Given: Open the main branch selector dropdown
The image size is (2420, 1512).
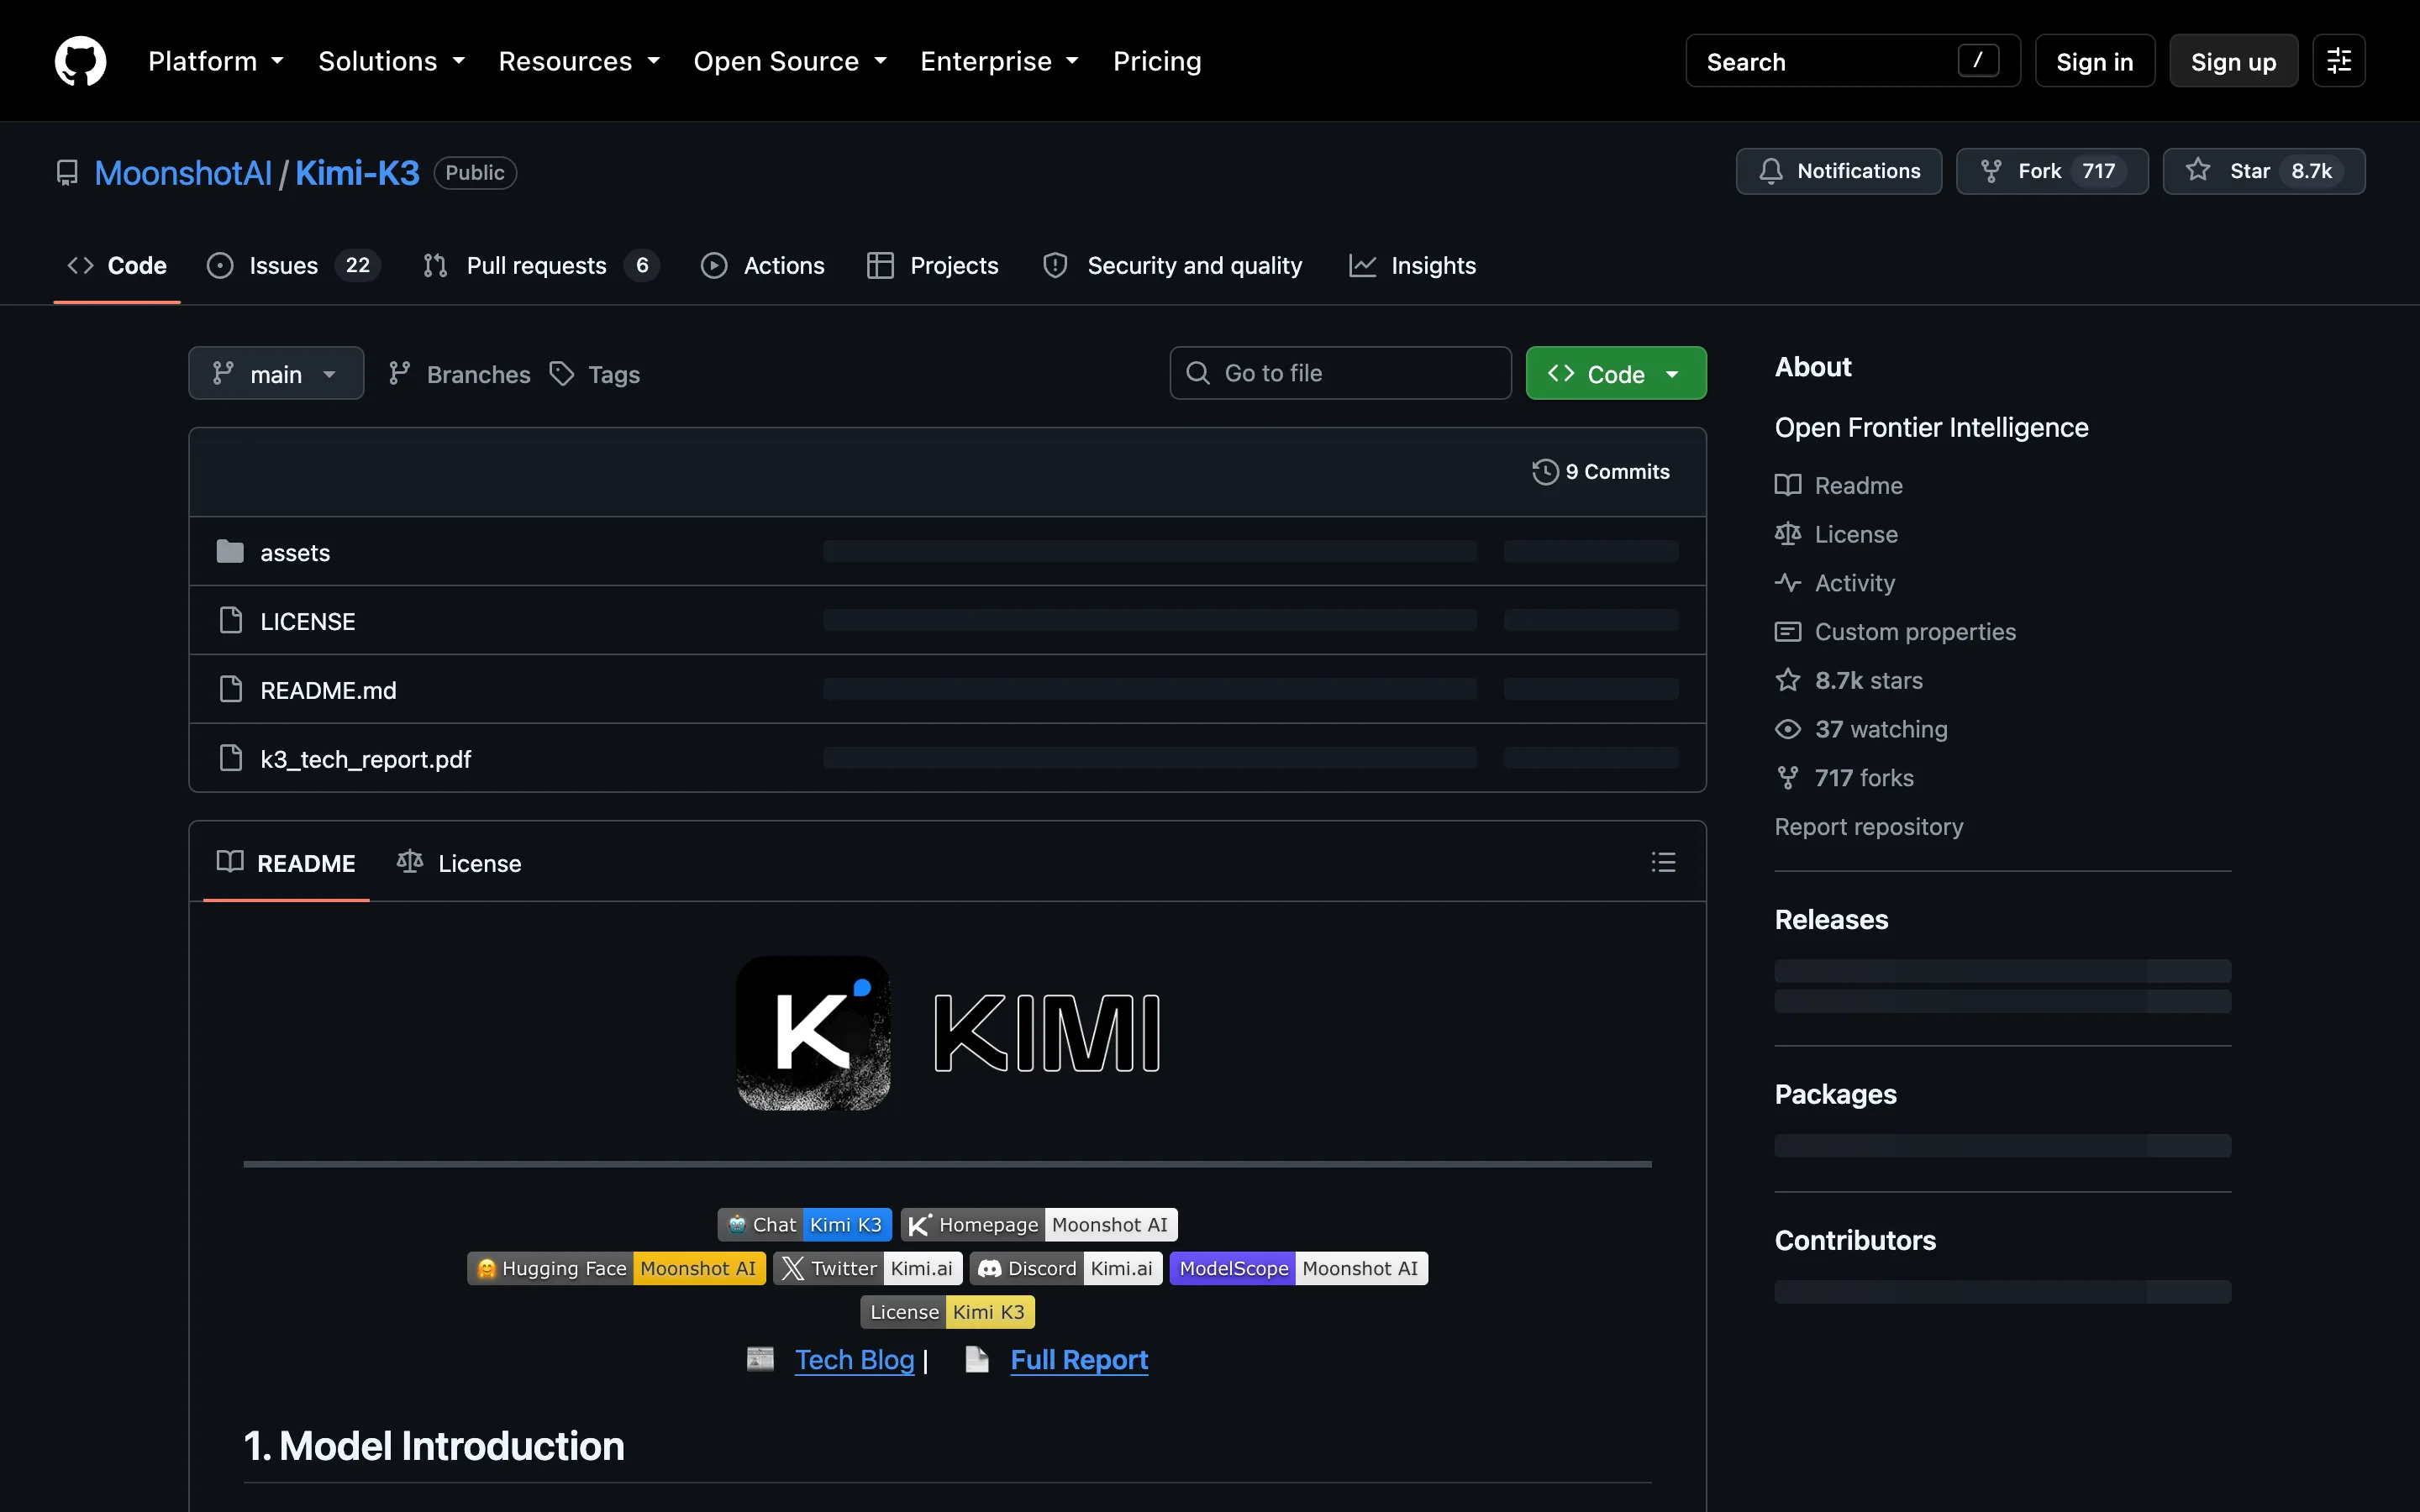Looking at the screenshot, I should coord(276,373).
